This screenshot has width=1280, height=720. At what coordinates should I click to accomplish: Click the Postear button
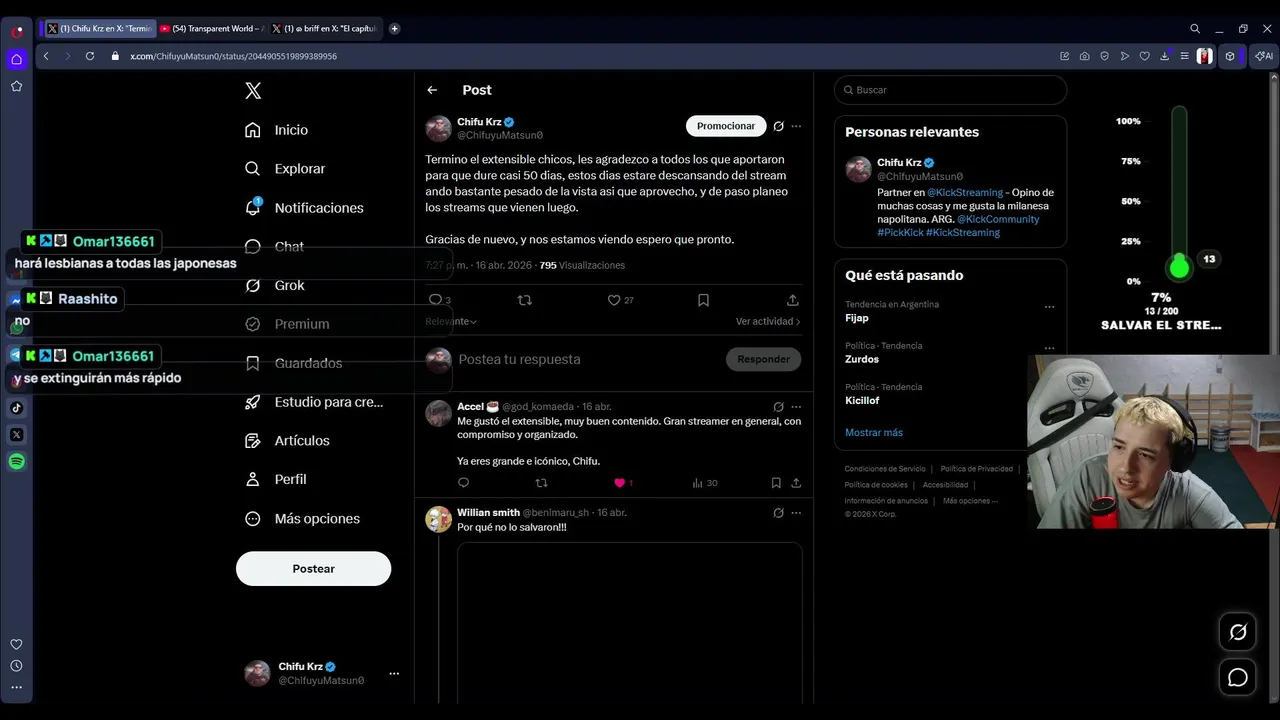pyautogui.click(x=313, y=568)
